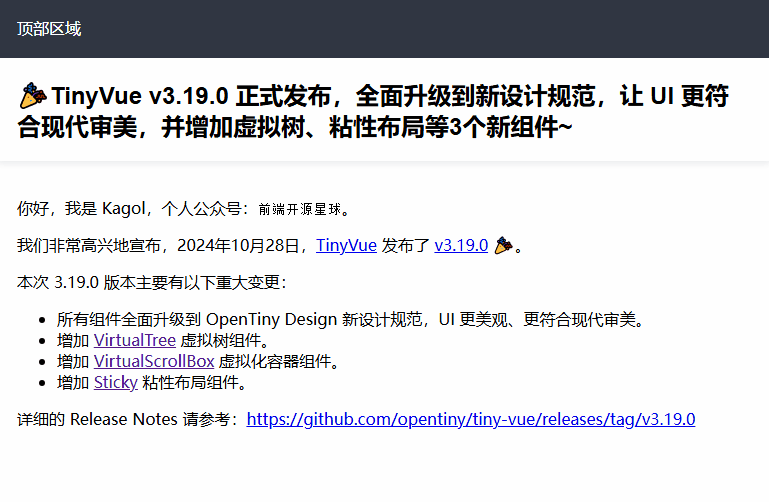Click the 顶部区域 header text
Viewport: 769px width, 502px height.
(x=49, y=29)
